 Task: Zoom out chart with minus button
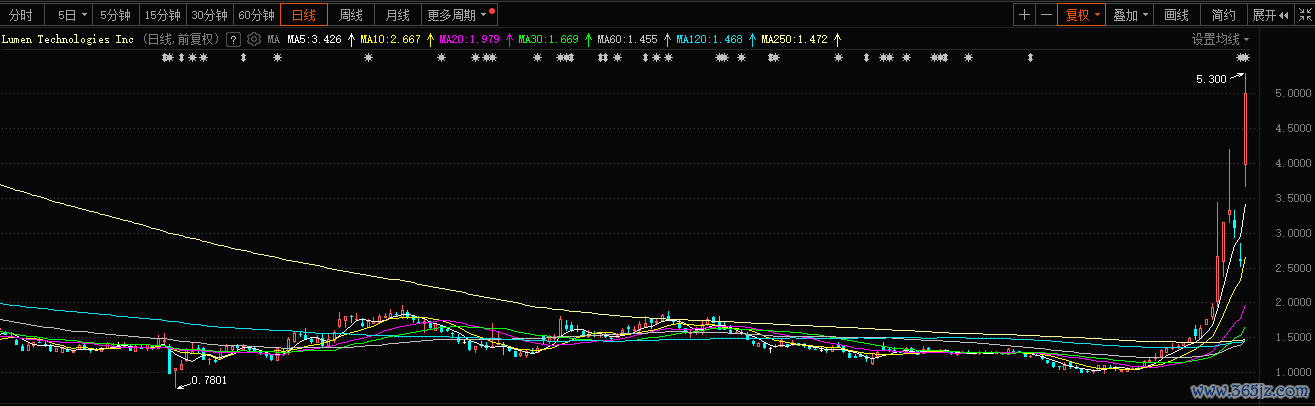(x=1046, y=15)
